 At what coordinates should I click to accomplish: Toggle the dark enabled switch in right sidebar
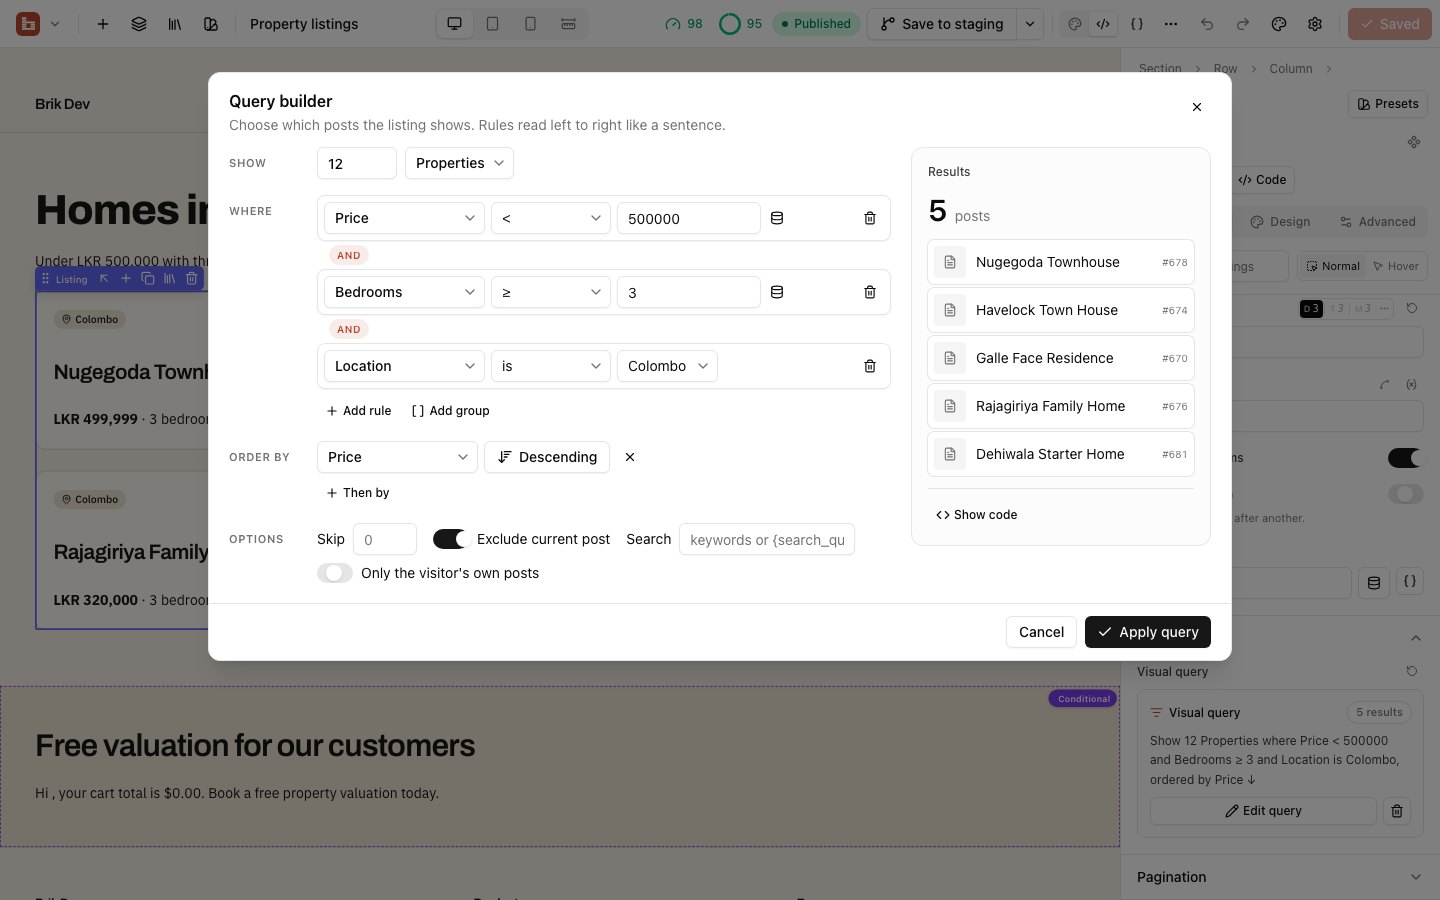1405,458
